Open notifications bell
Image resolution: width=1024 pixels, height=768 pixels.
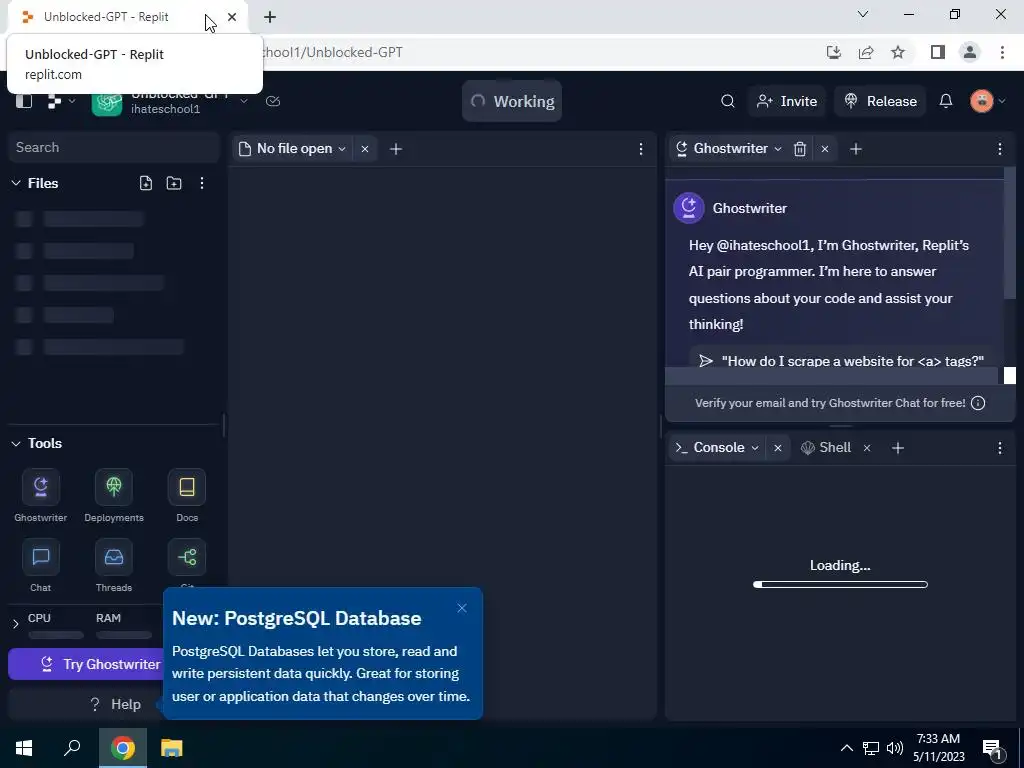tap(946, 101)
